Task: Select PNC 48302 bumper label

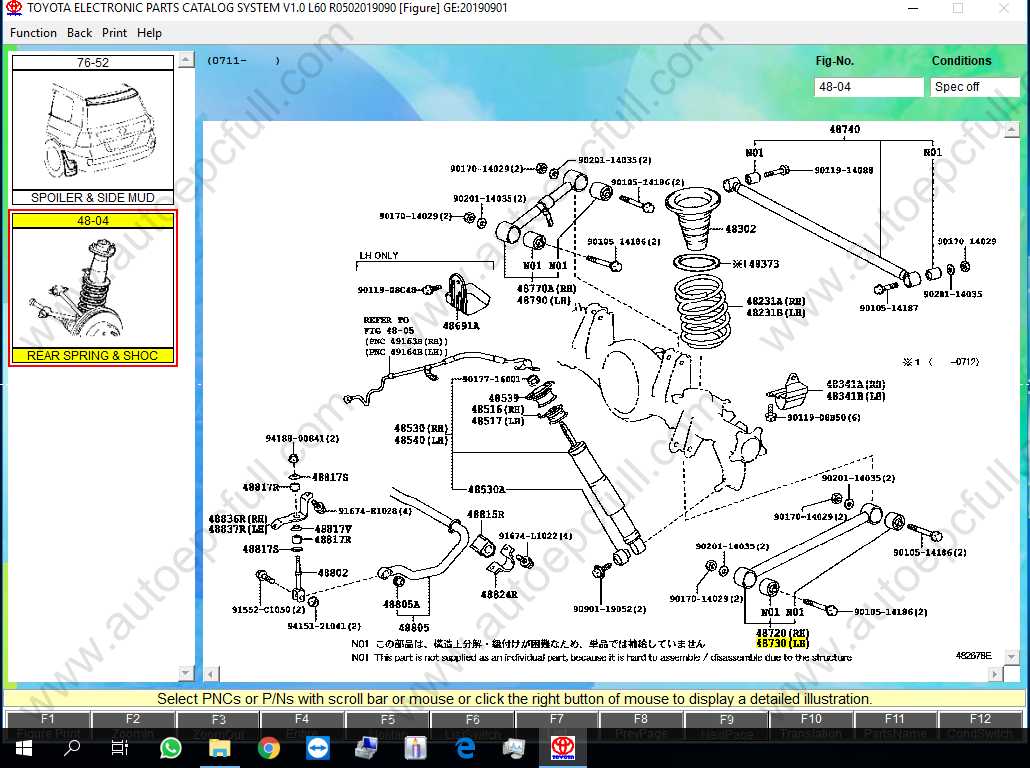Action: (x=740, y=229)
